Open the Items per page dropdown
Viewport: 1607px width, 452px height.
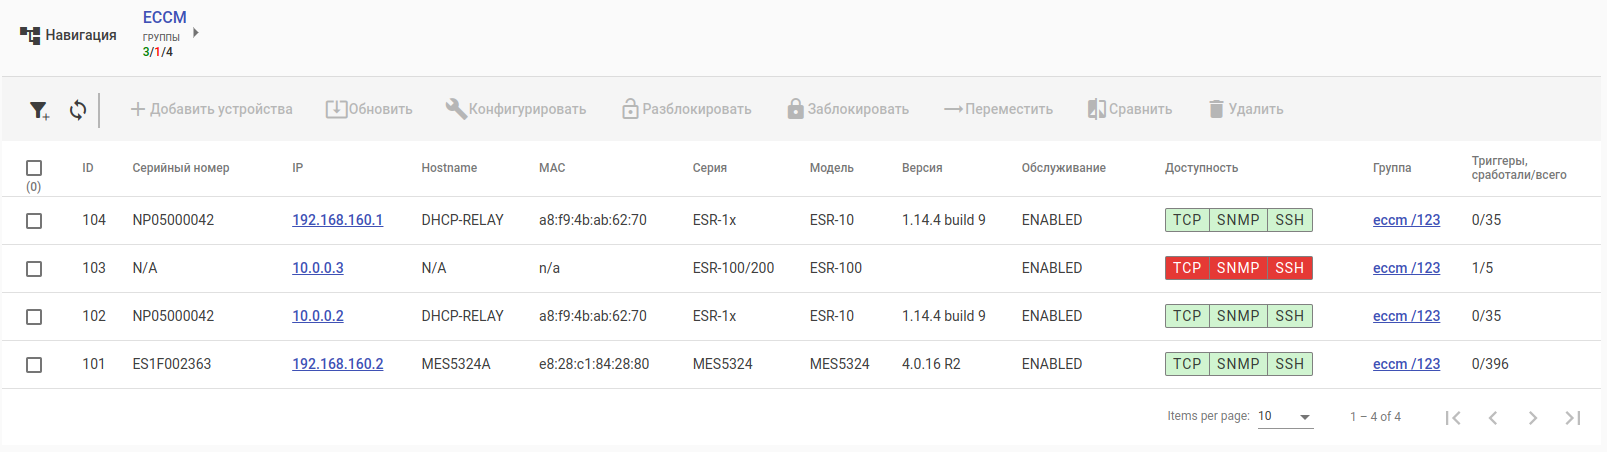coord(1285,417)
